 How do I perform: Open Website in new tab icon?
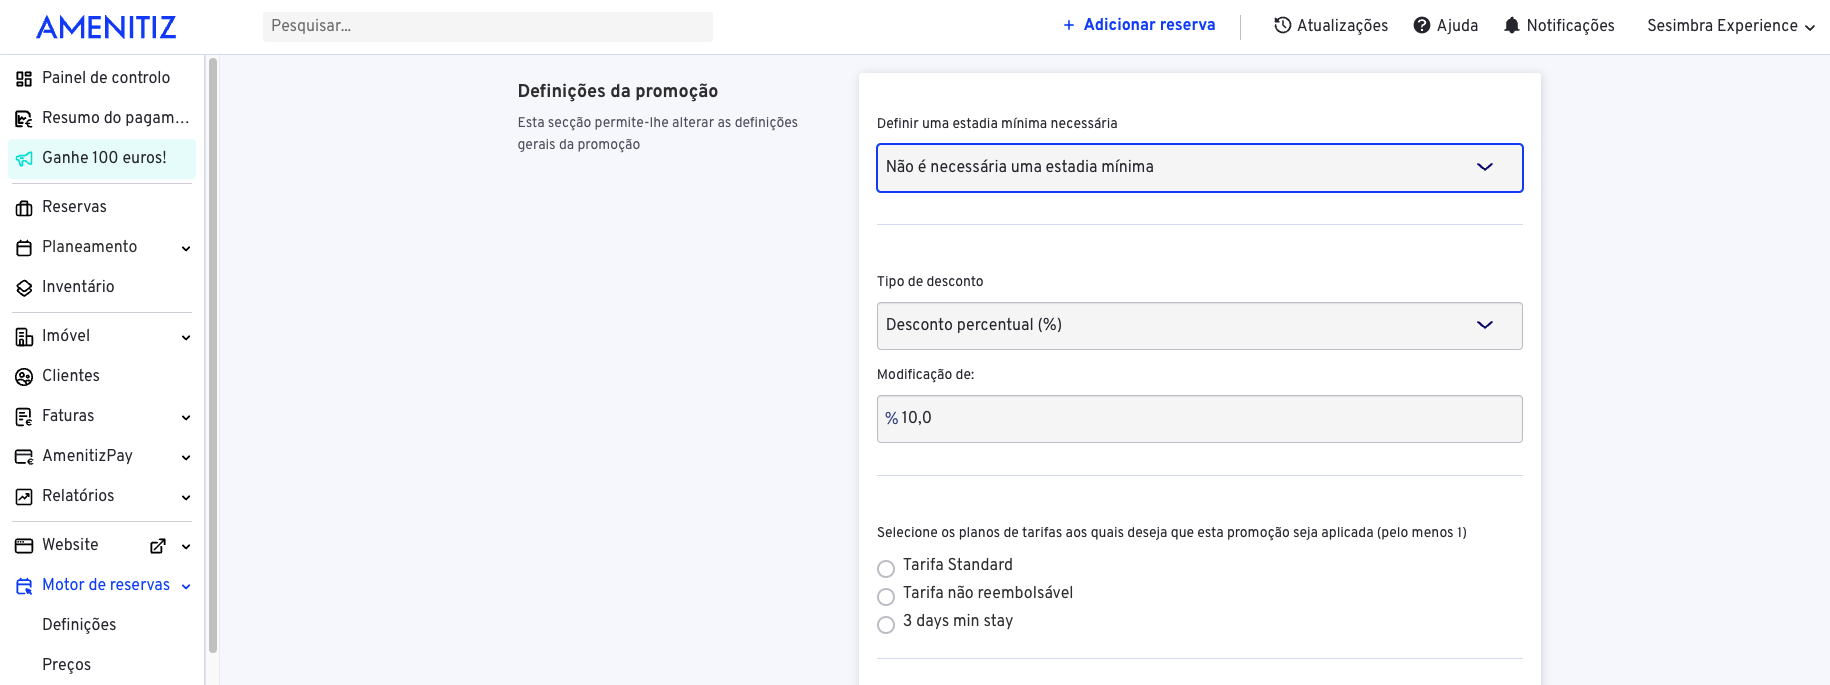pos(158,546)
